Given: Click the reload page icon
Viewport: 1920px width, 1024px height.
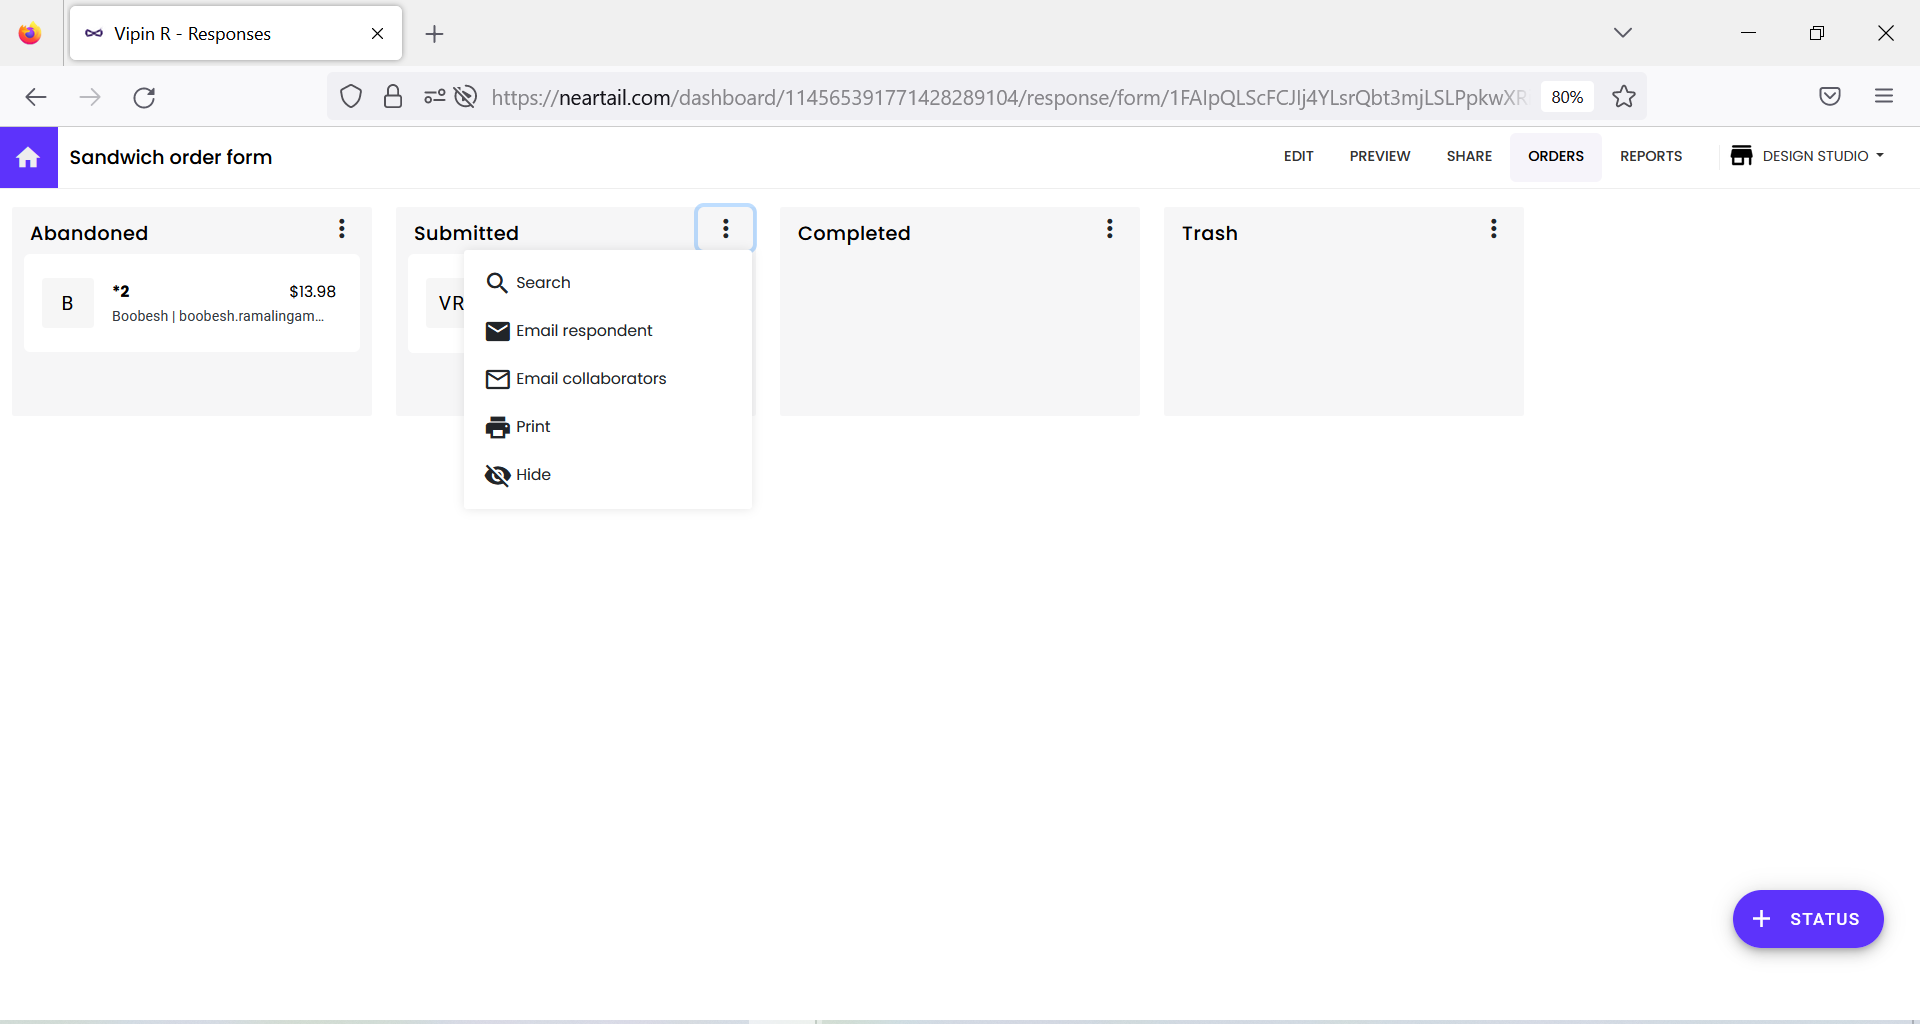Looking at the screenshot, I should click(x=144, y=97).
